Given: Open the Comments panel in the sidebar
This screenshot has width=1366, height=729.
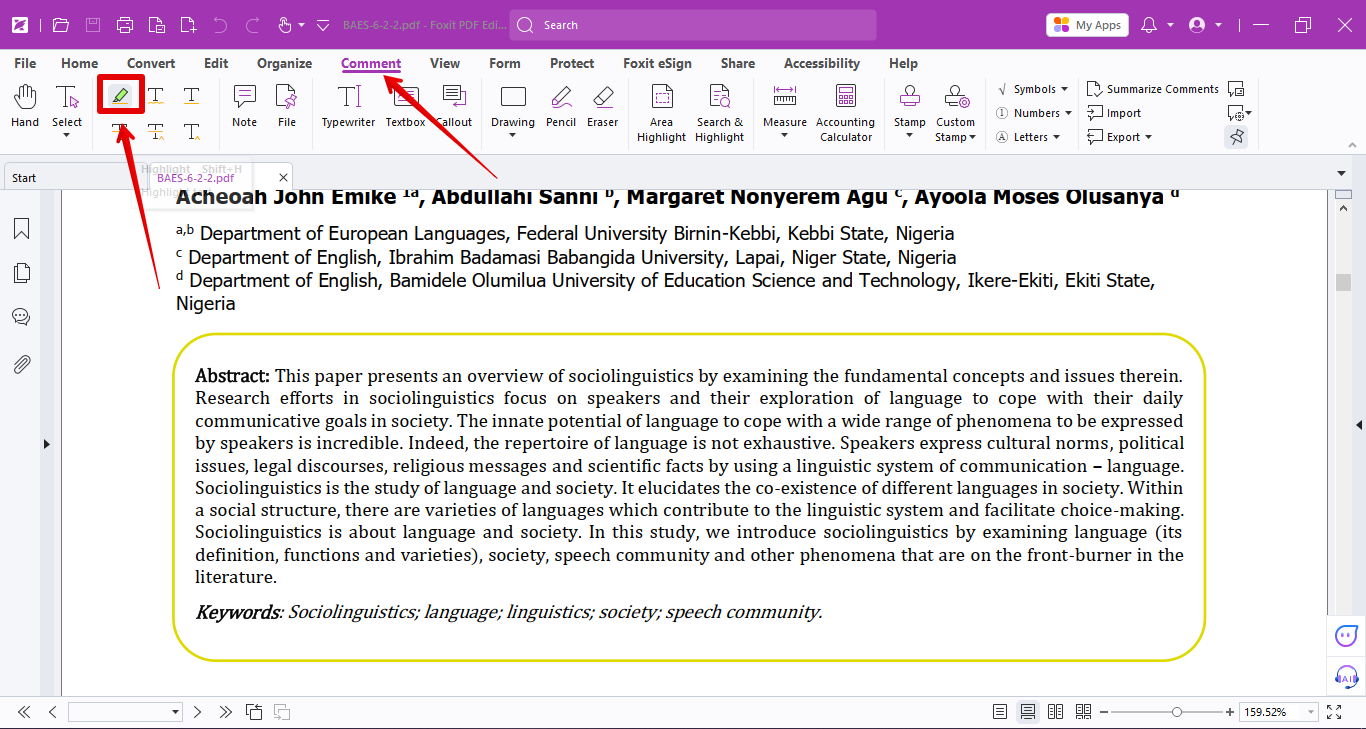Looking at the screenshot, I should 21,316.
